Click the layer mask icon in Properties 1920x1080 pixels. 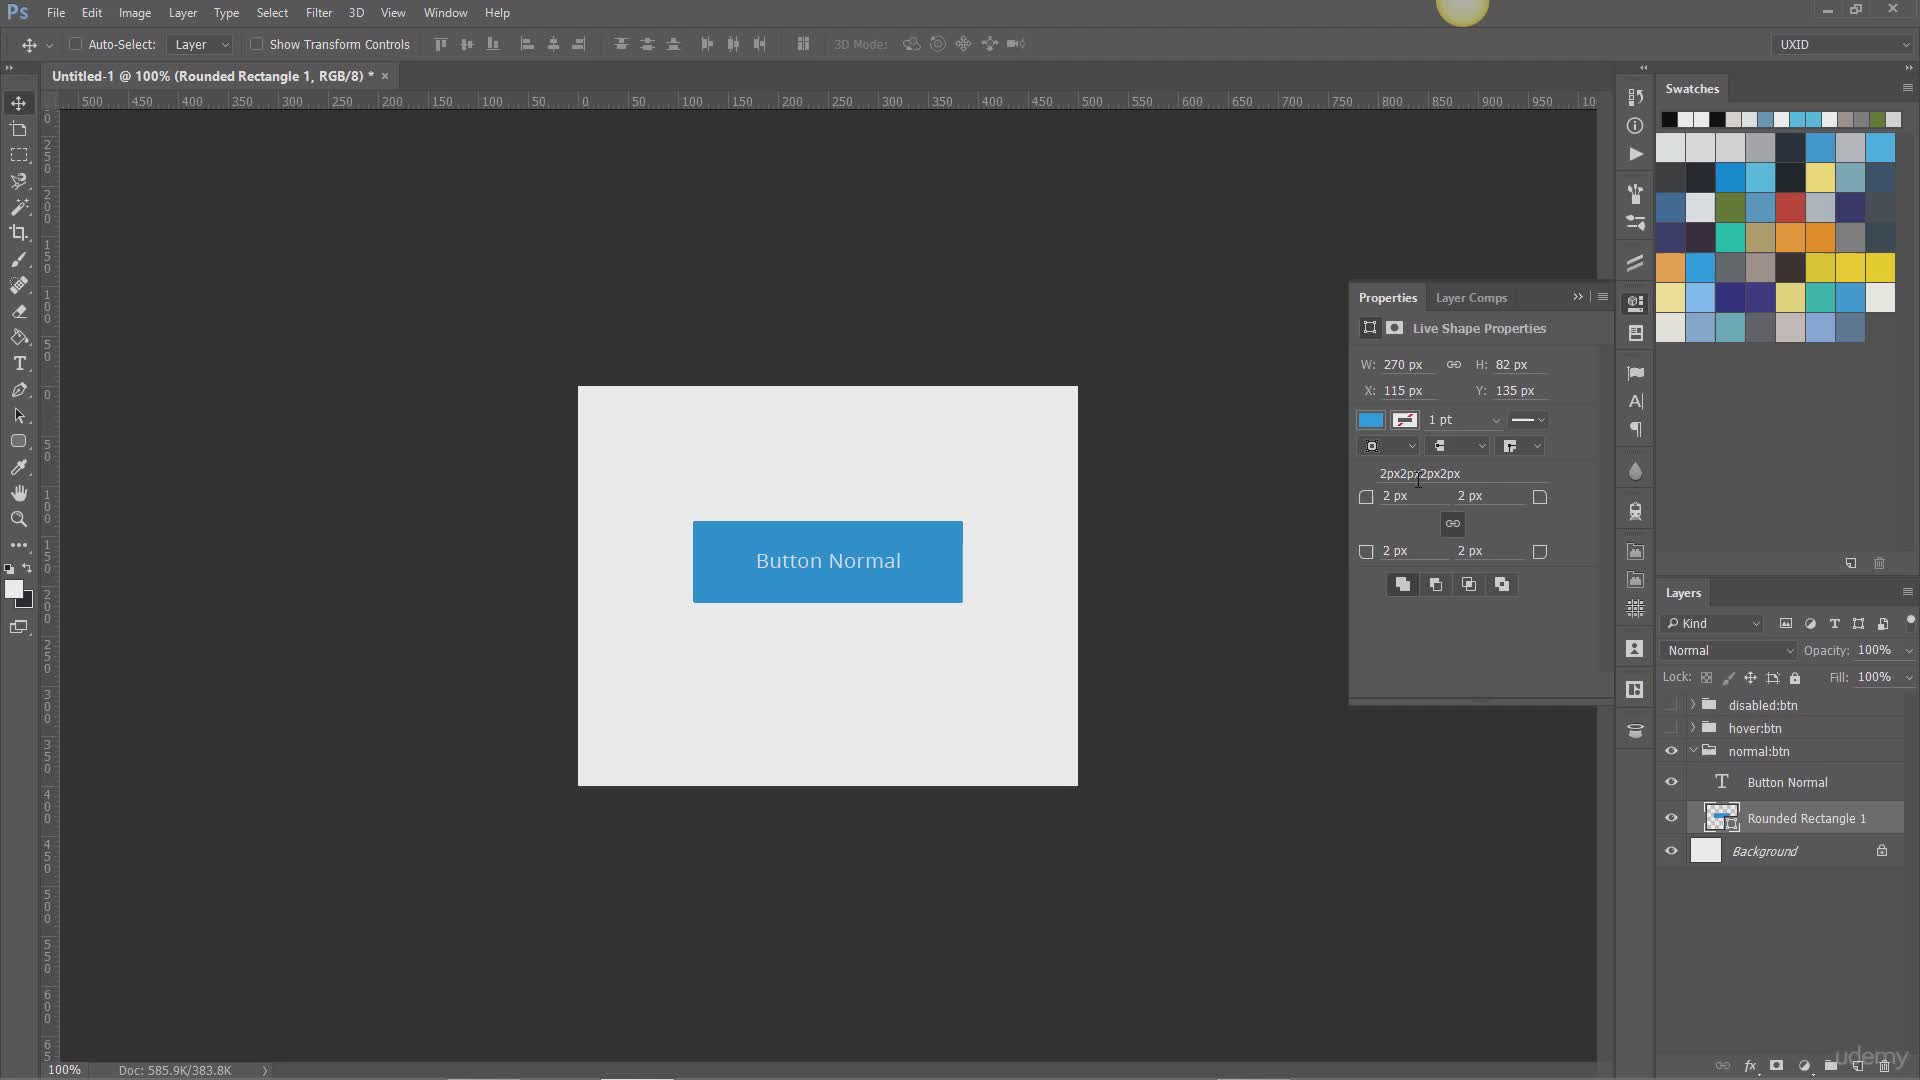(x=1394, y=328)
